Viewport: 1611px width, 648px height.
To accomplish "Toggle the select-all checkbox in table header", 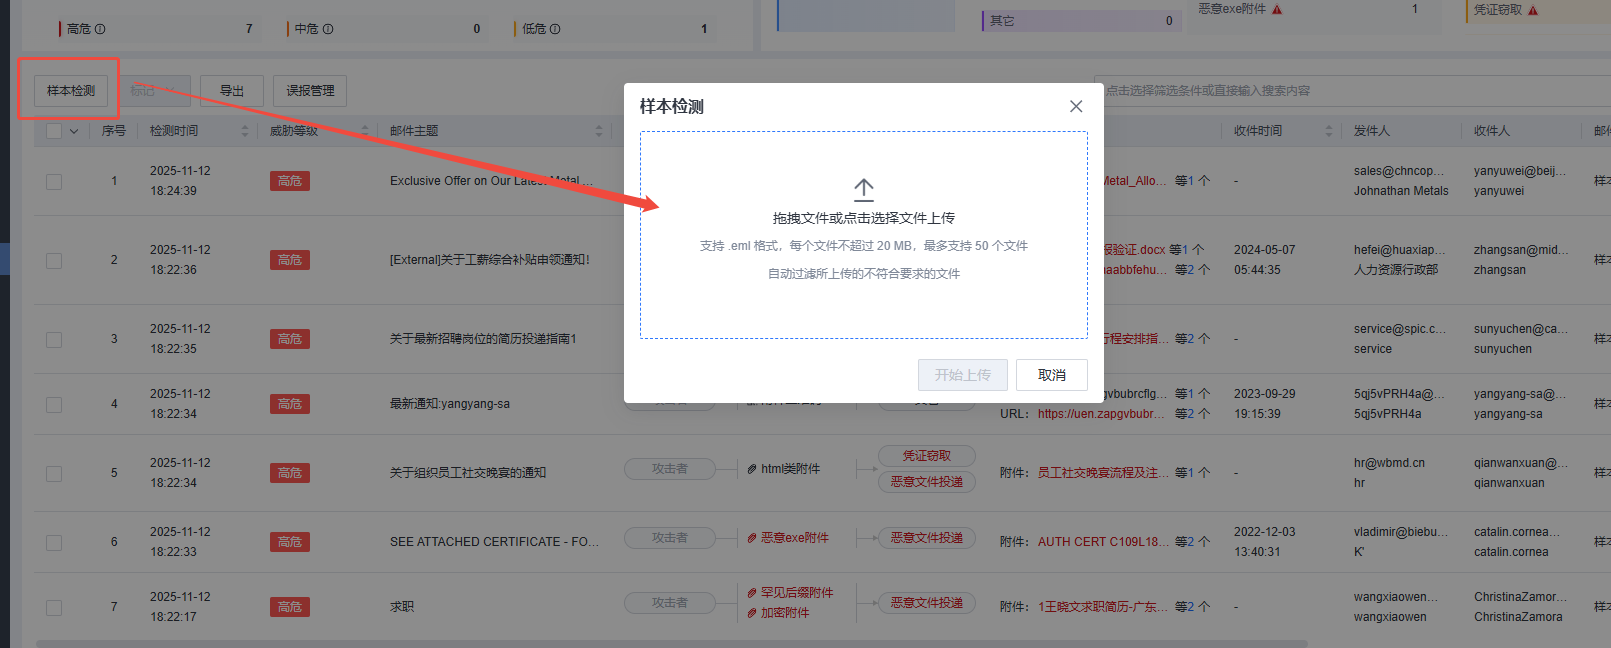I will (54, 131).
